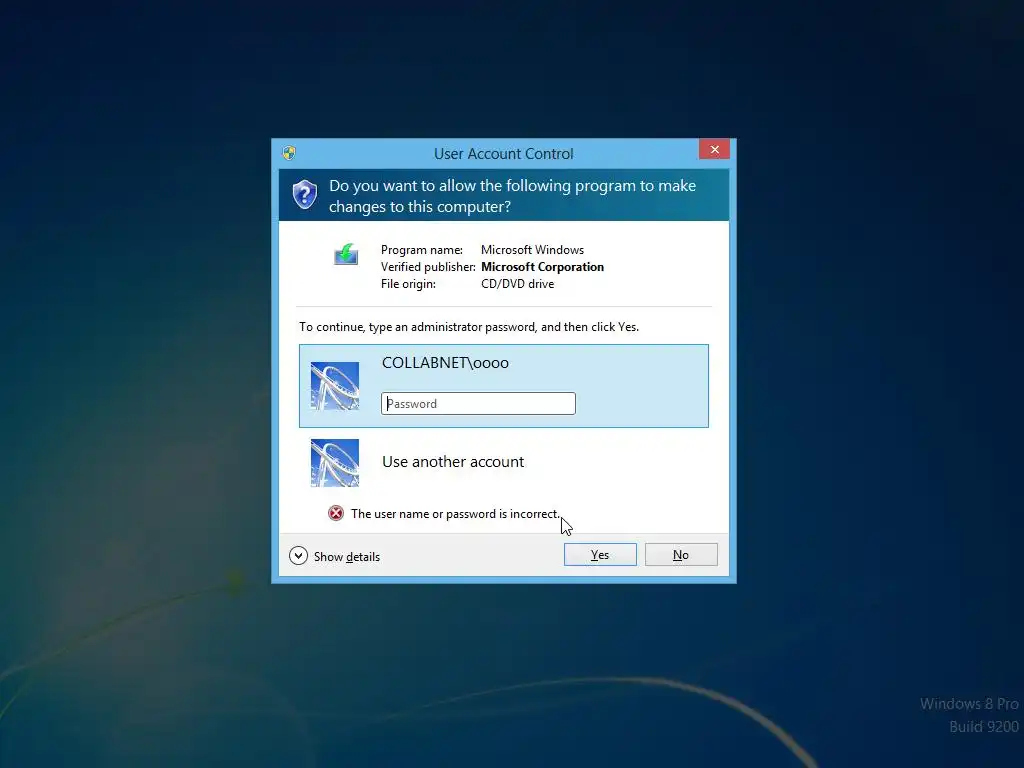Click the 'Program name:' label
The width and height of the screenshot is (1024, 768).
(422, 250)
